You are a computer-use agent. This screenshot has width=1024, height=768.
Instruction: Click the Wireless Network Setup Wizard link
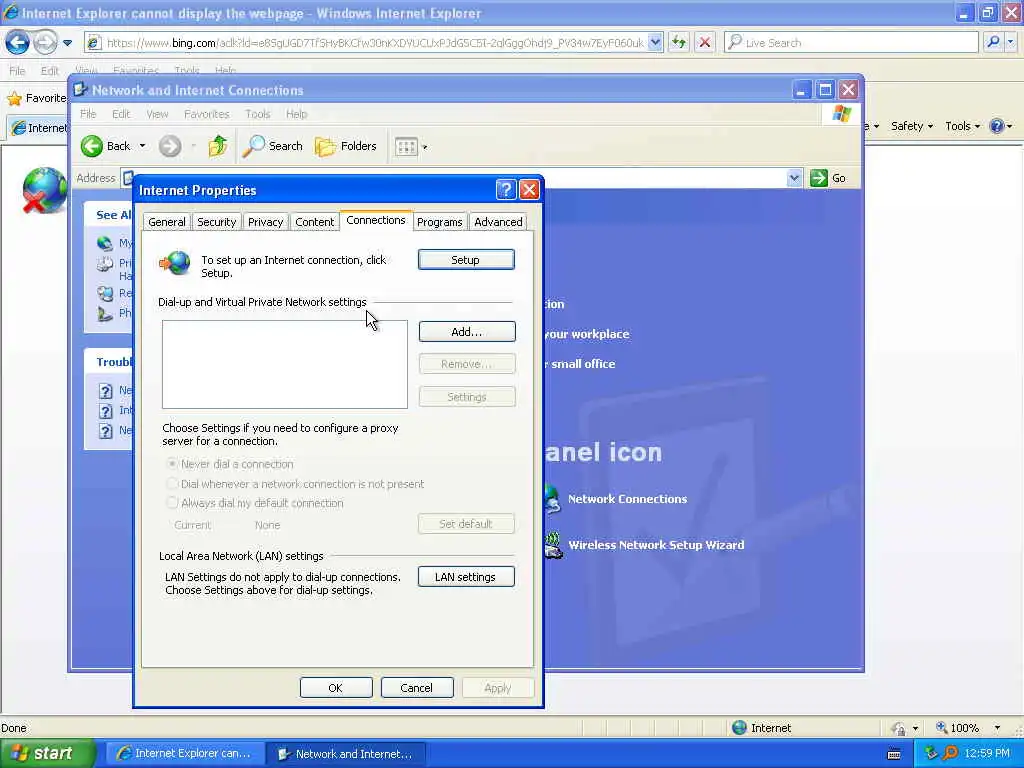(x=656, y=545)
